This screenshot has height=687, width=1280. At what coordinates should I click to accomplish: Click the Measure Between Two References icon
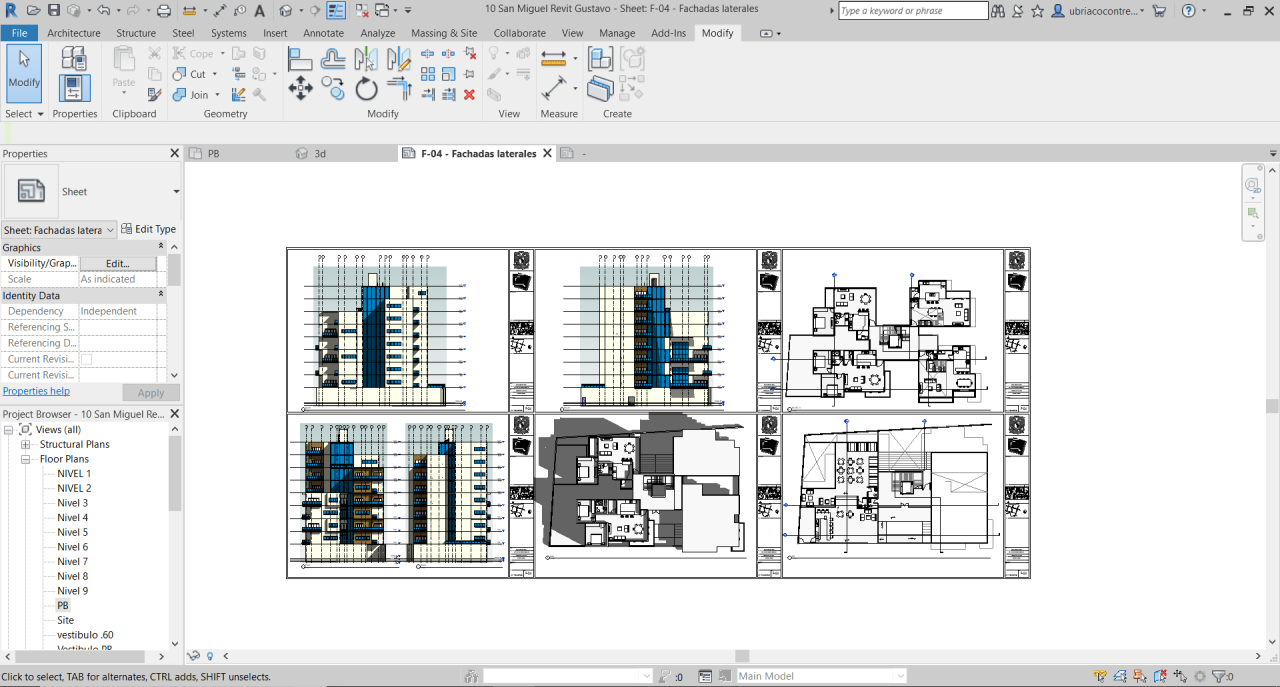[553, 58]
